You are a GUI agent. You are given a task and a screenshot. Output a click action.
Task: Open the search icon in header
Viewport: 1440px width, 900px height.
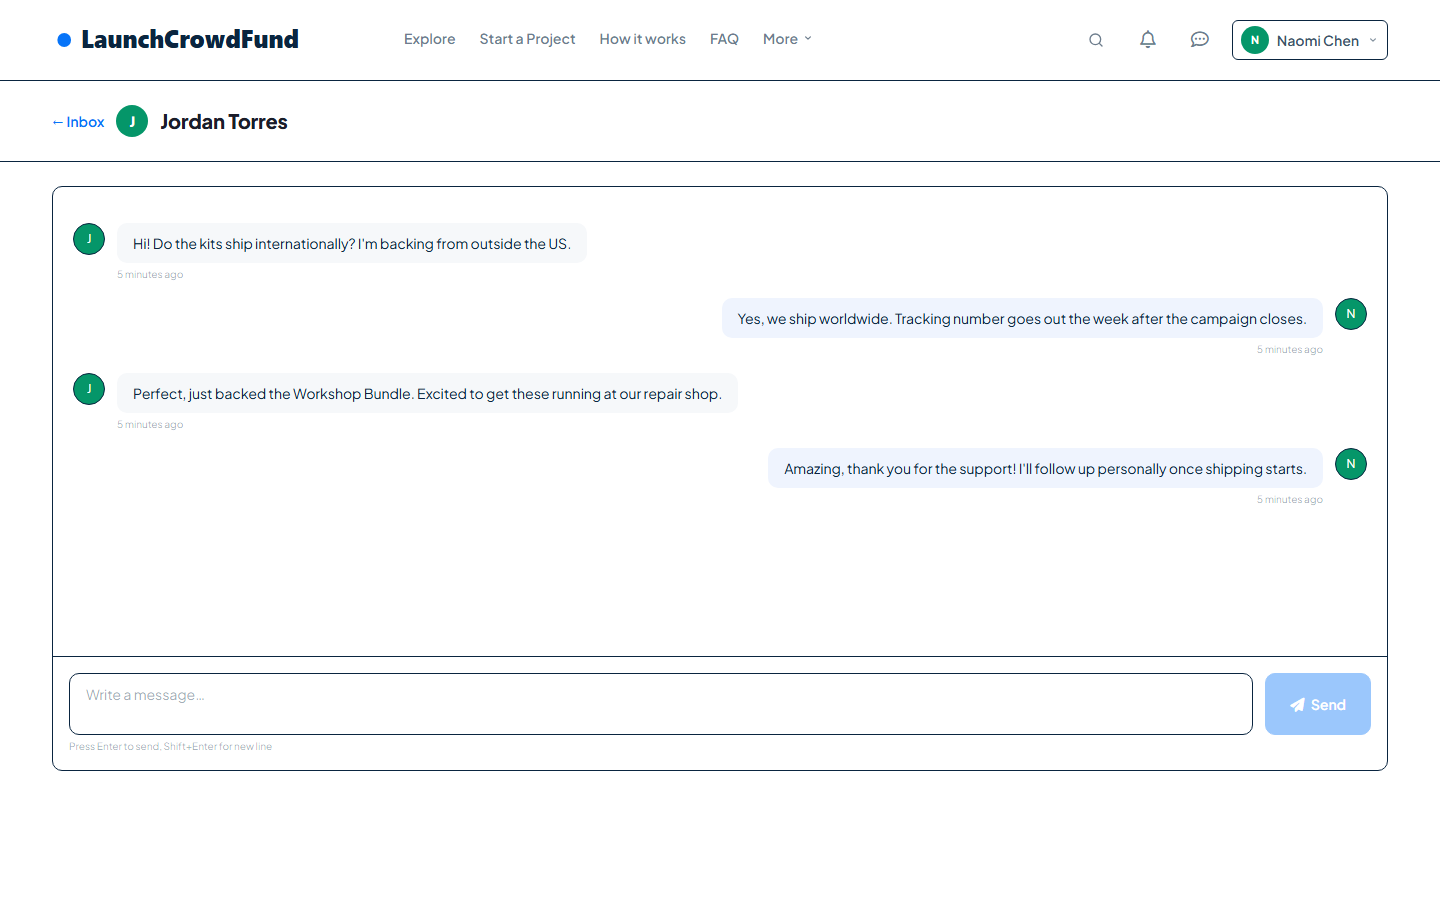click(1096, 40)
